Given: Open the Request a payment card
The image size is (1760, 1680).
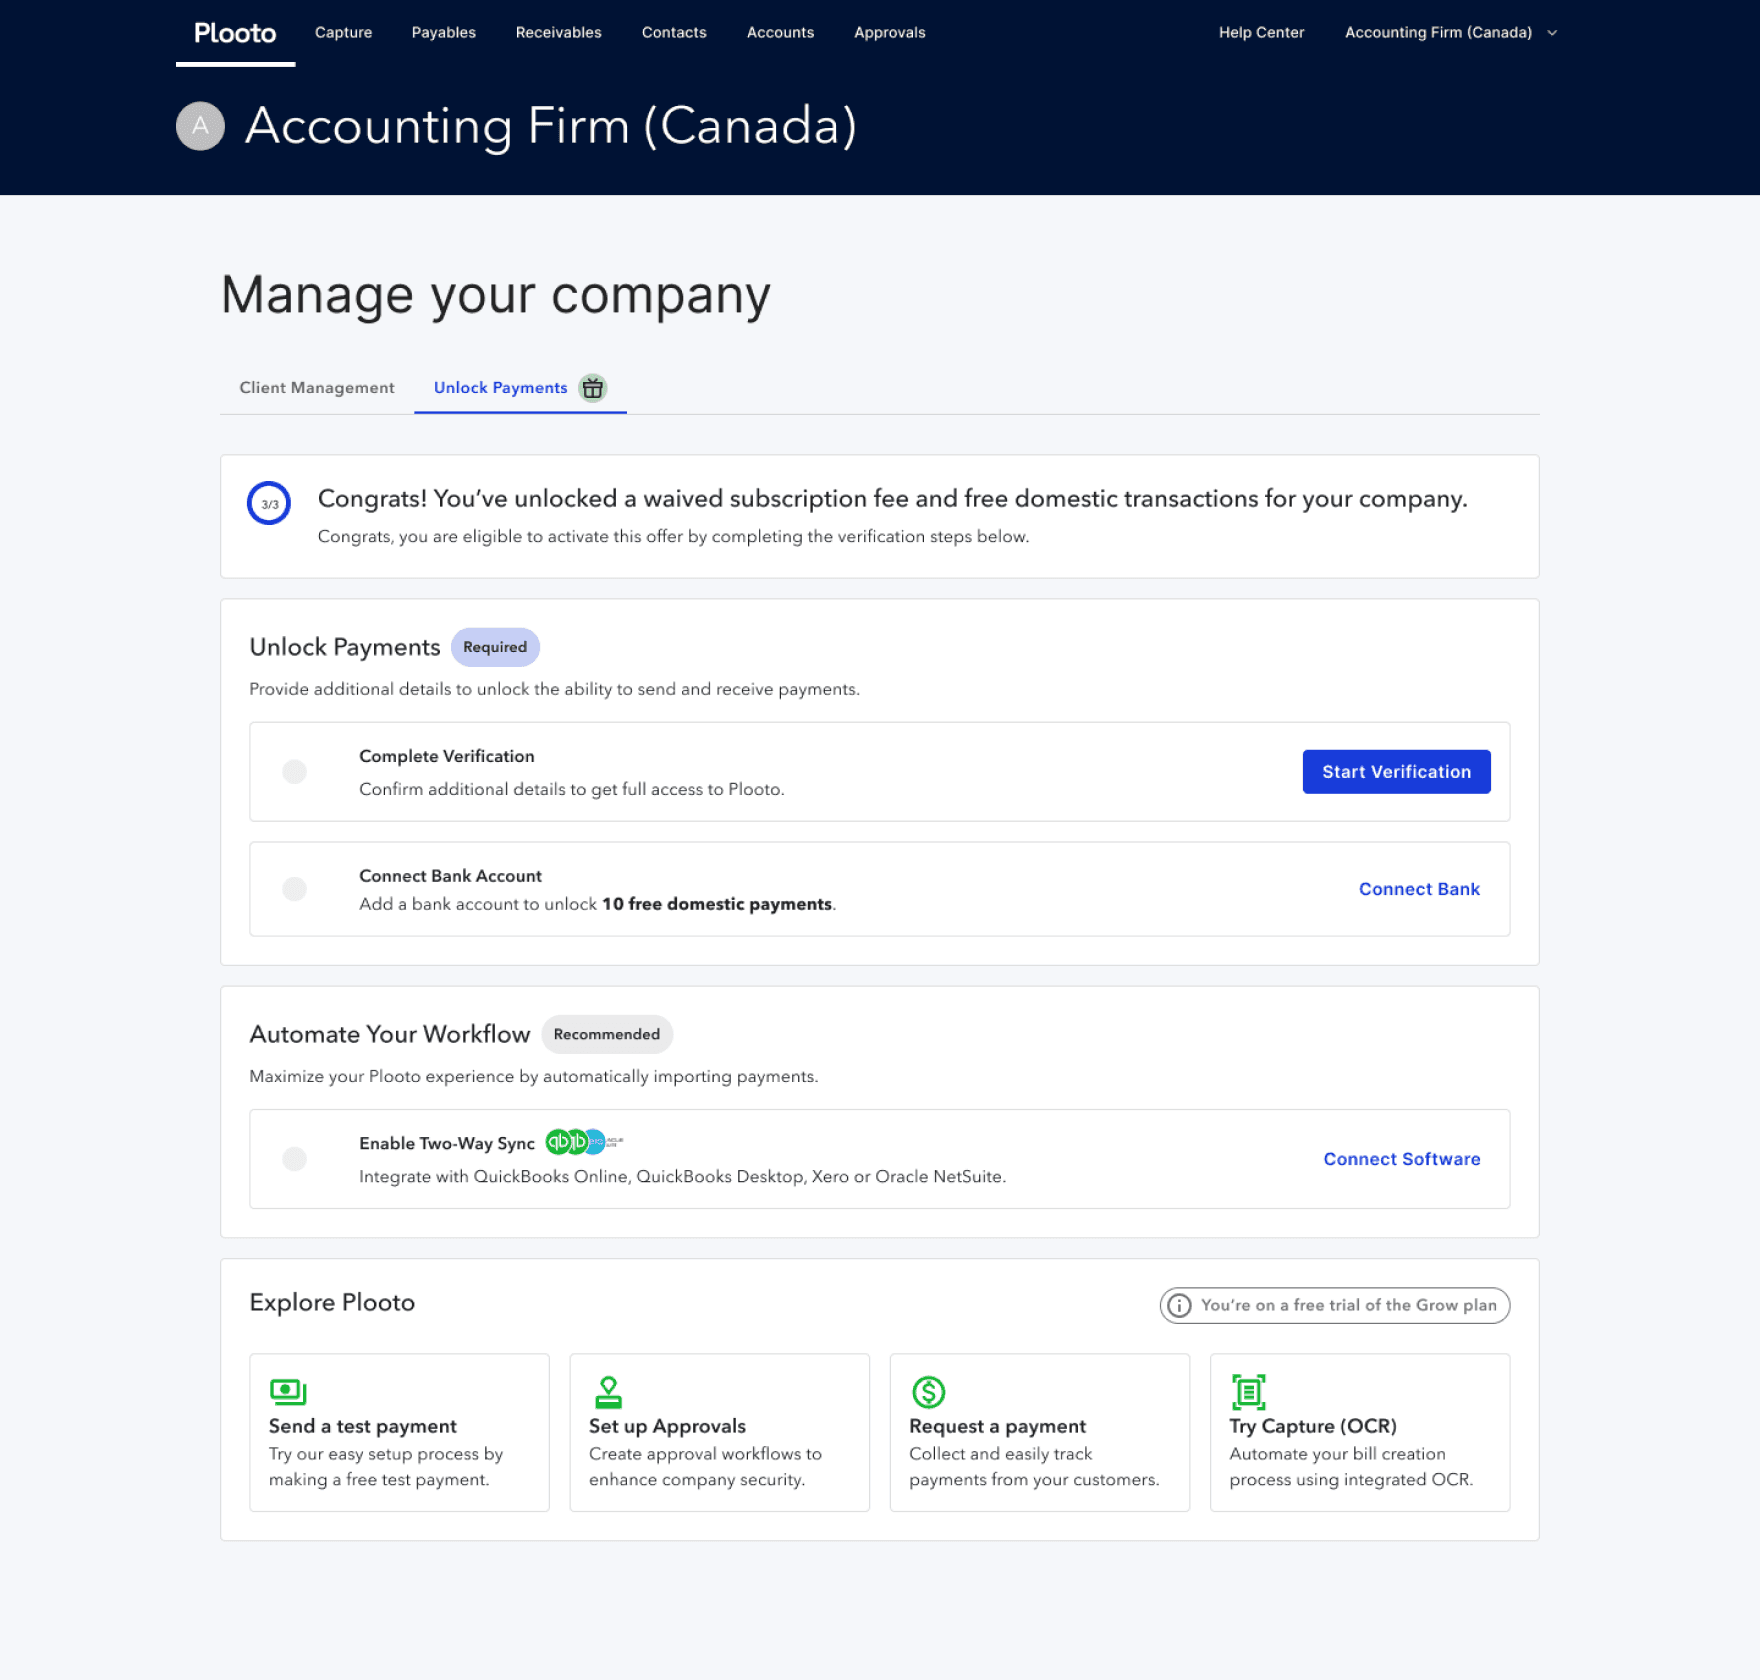Looking at the screenshot, I should point(1039,1432).
